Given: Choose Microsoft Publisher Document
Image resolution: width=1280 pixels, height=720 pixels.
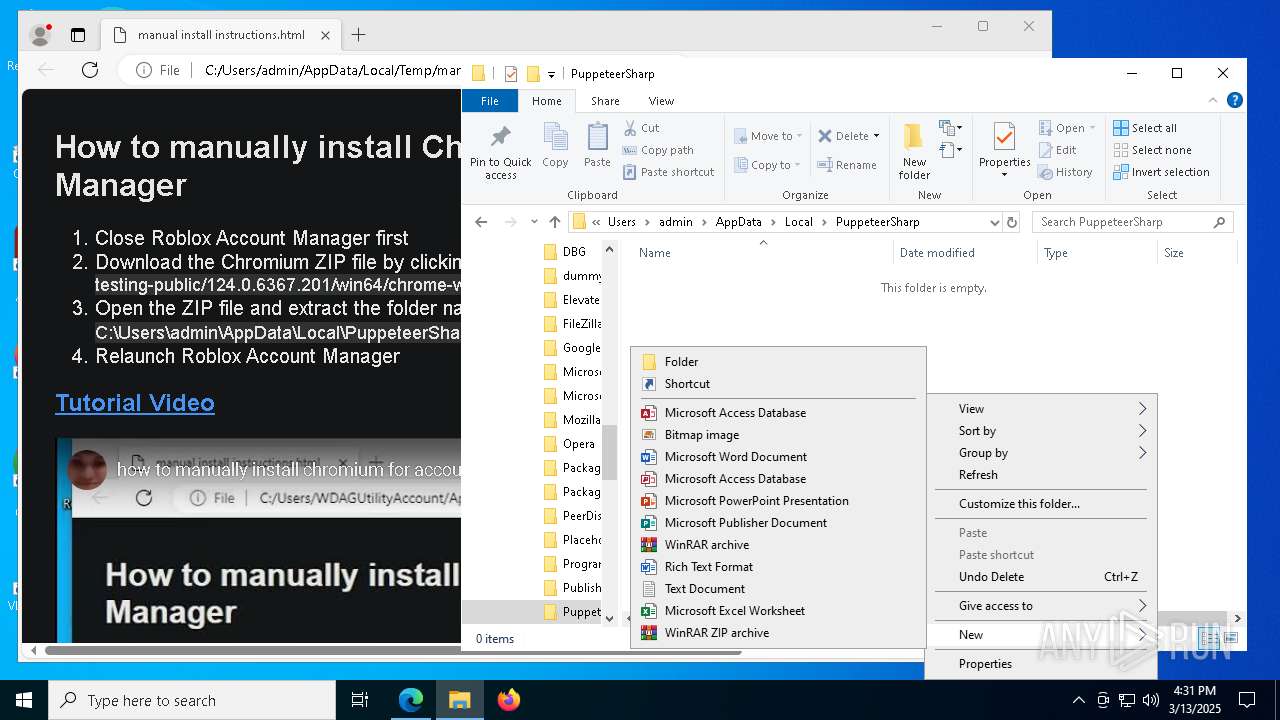Looking at the screenshot, I should tap(778, 523).
